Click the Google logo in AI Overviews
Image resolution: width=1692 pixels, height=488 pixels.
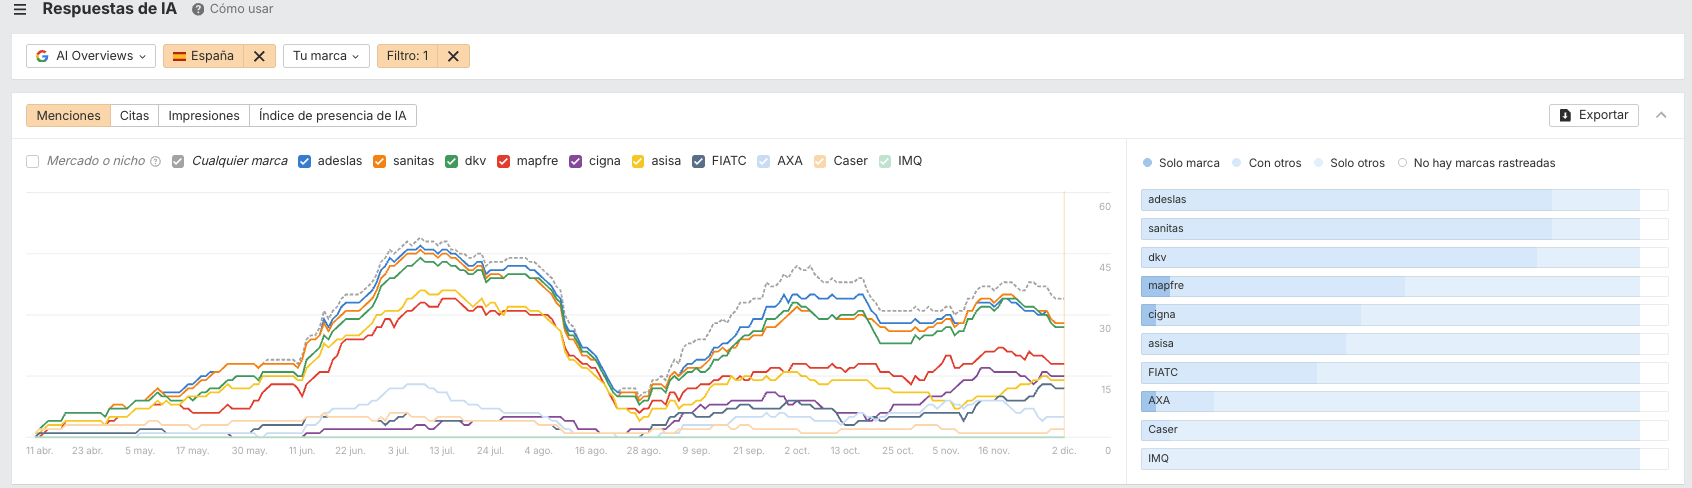(x=42, y=56)
